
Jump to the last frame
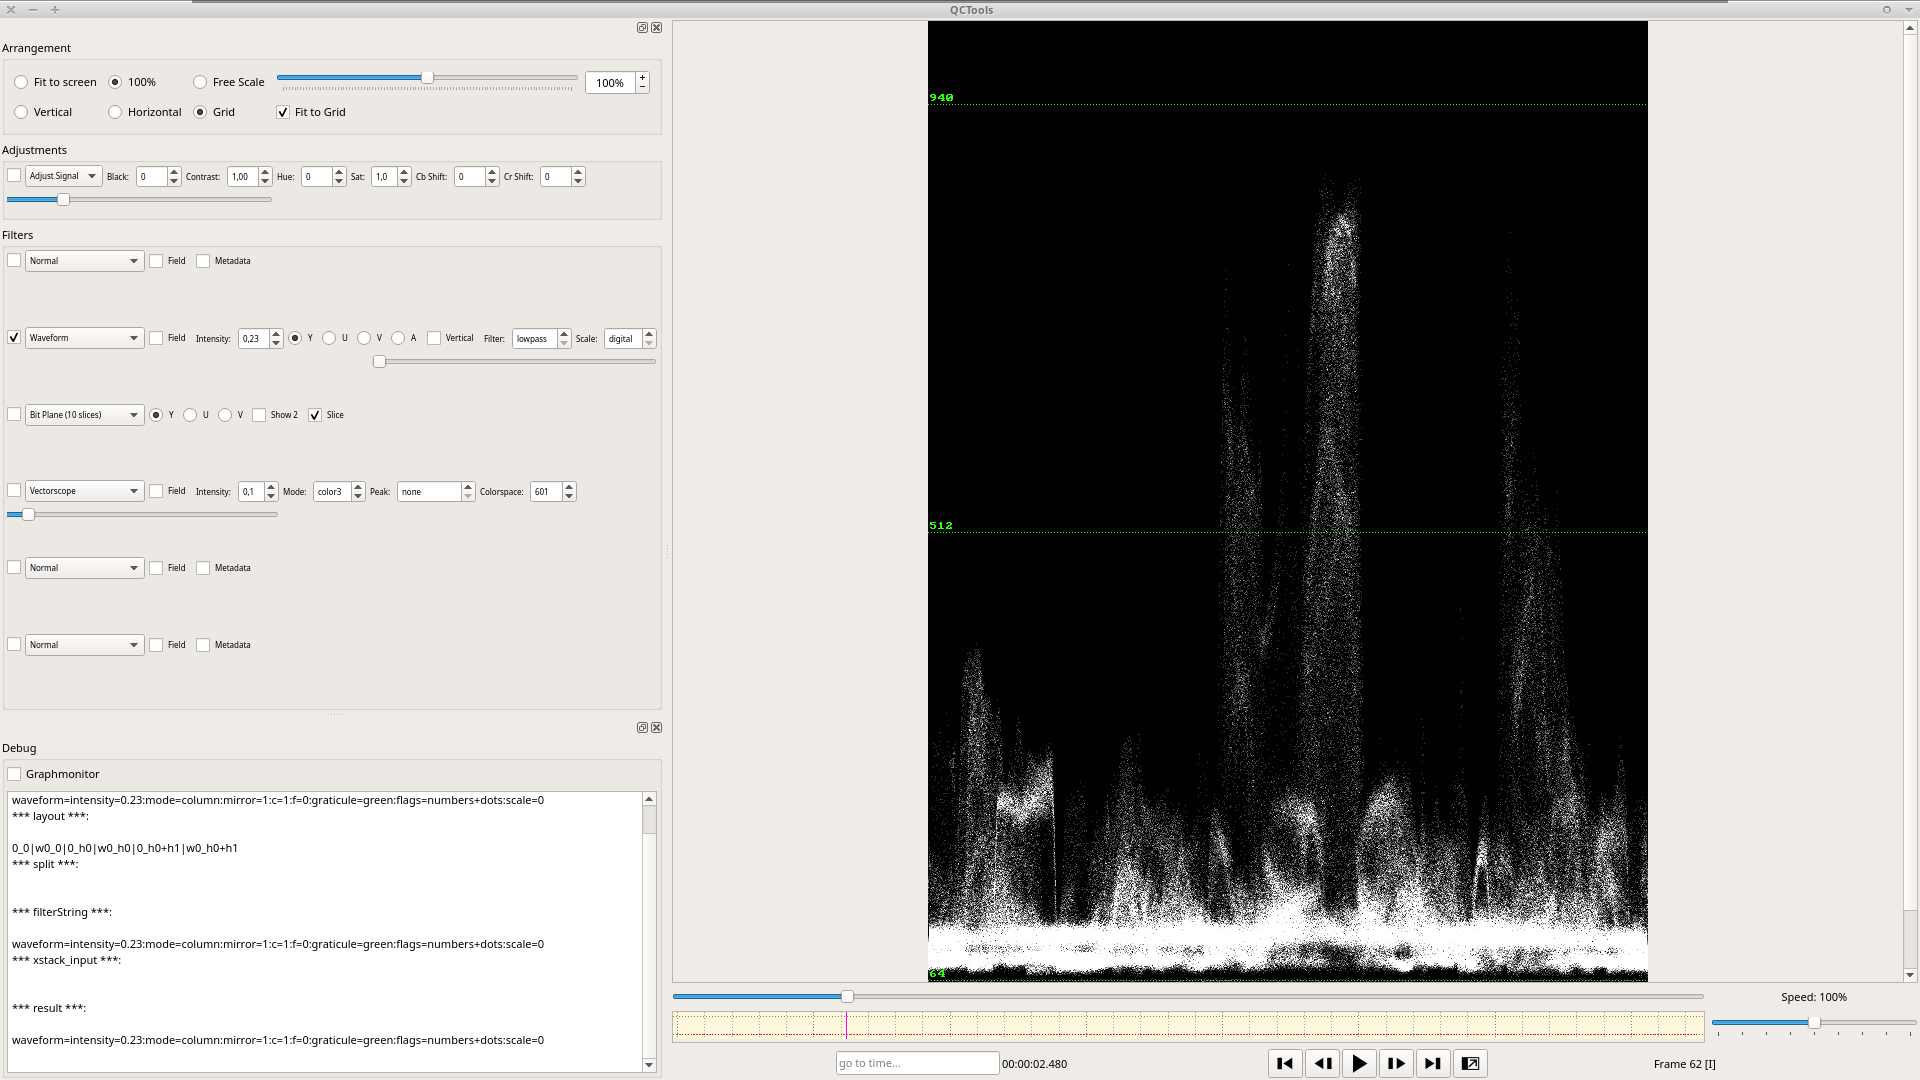pos(1433,1064)
